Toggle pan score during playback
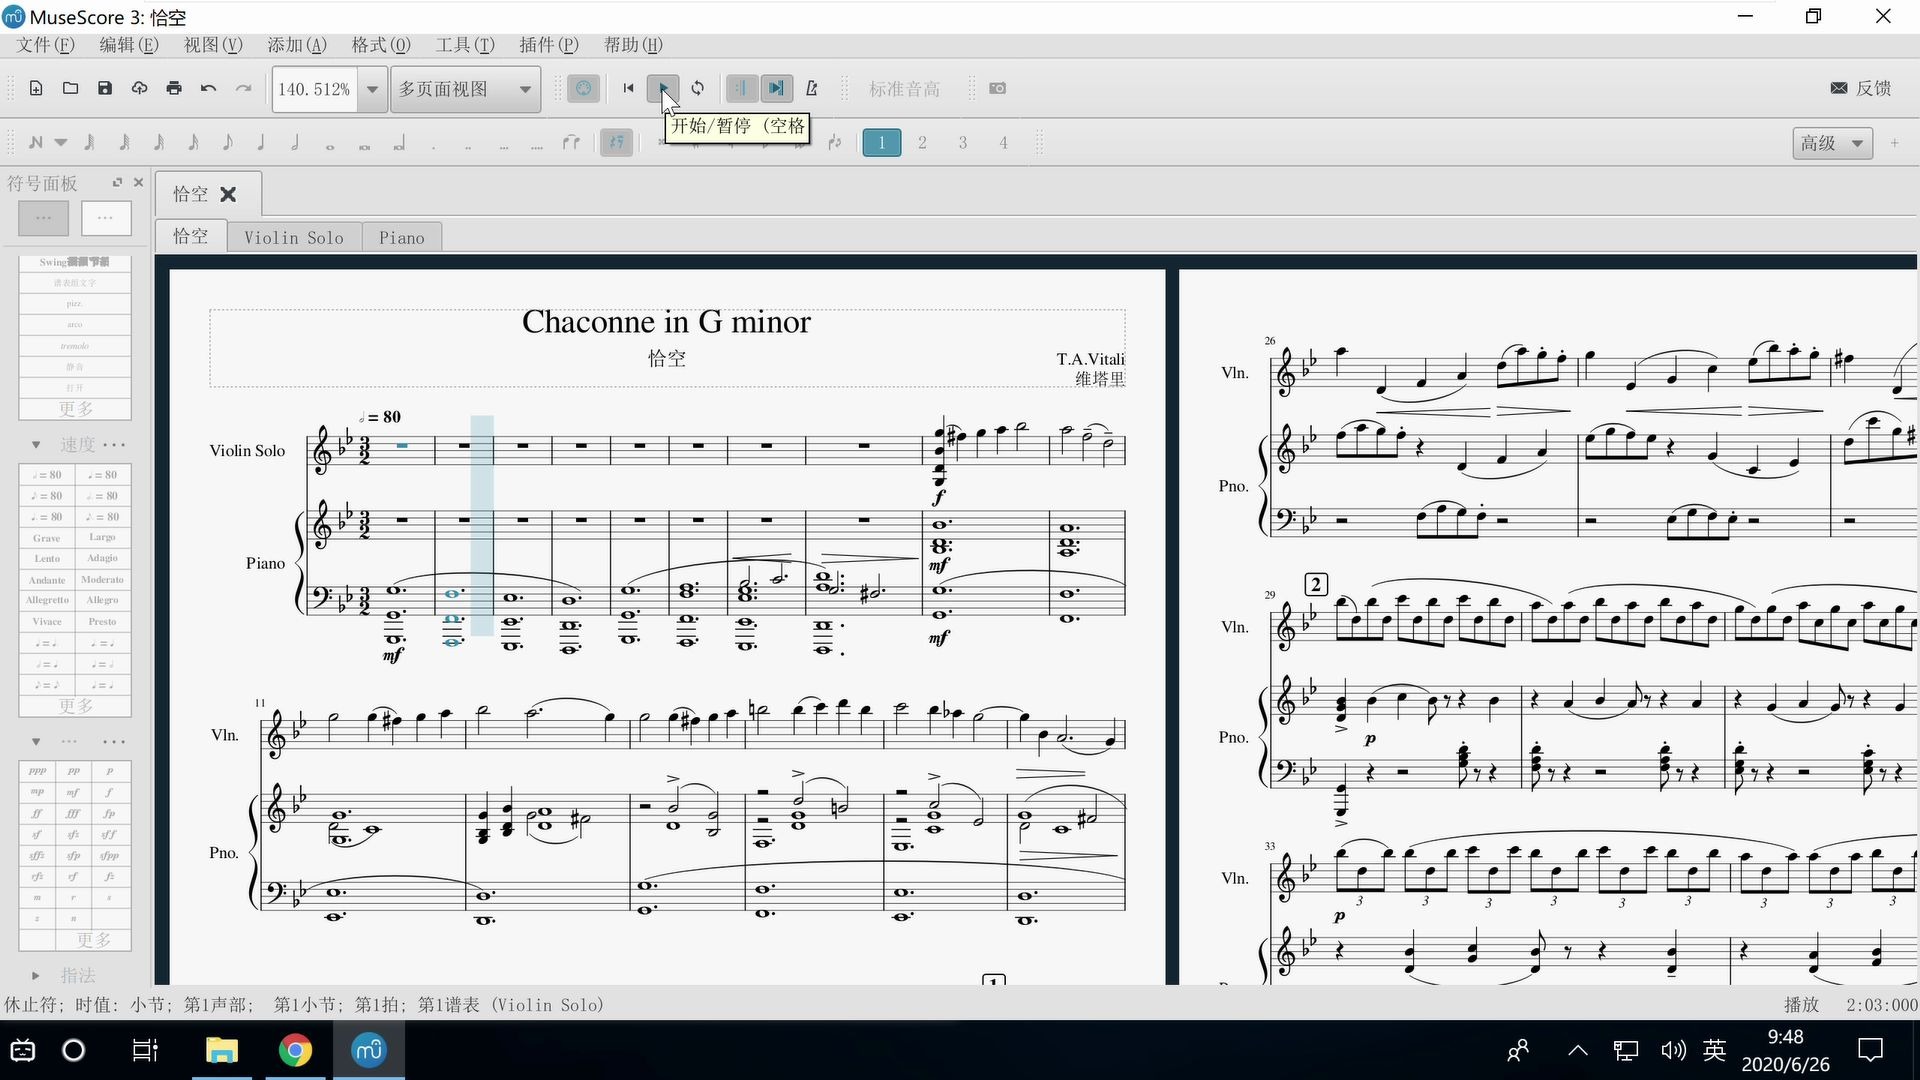1920x1080 pixels. click(776, 88)
